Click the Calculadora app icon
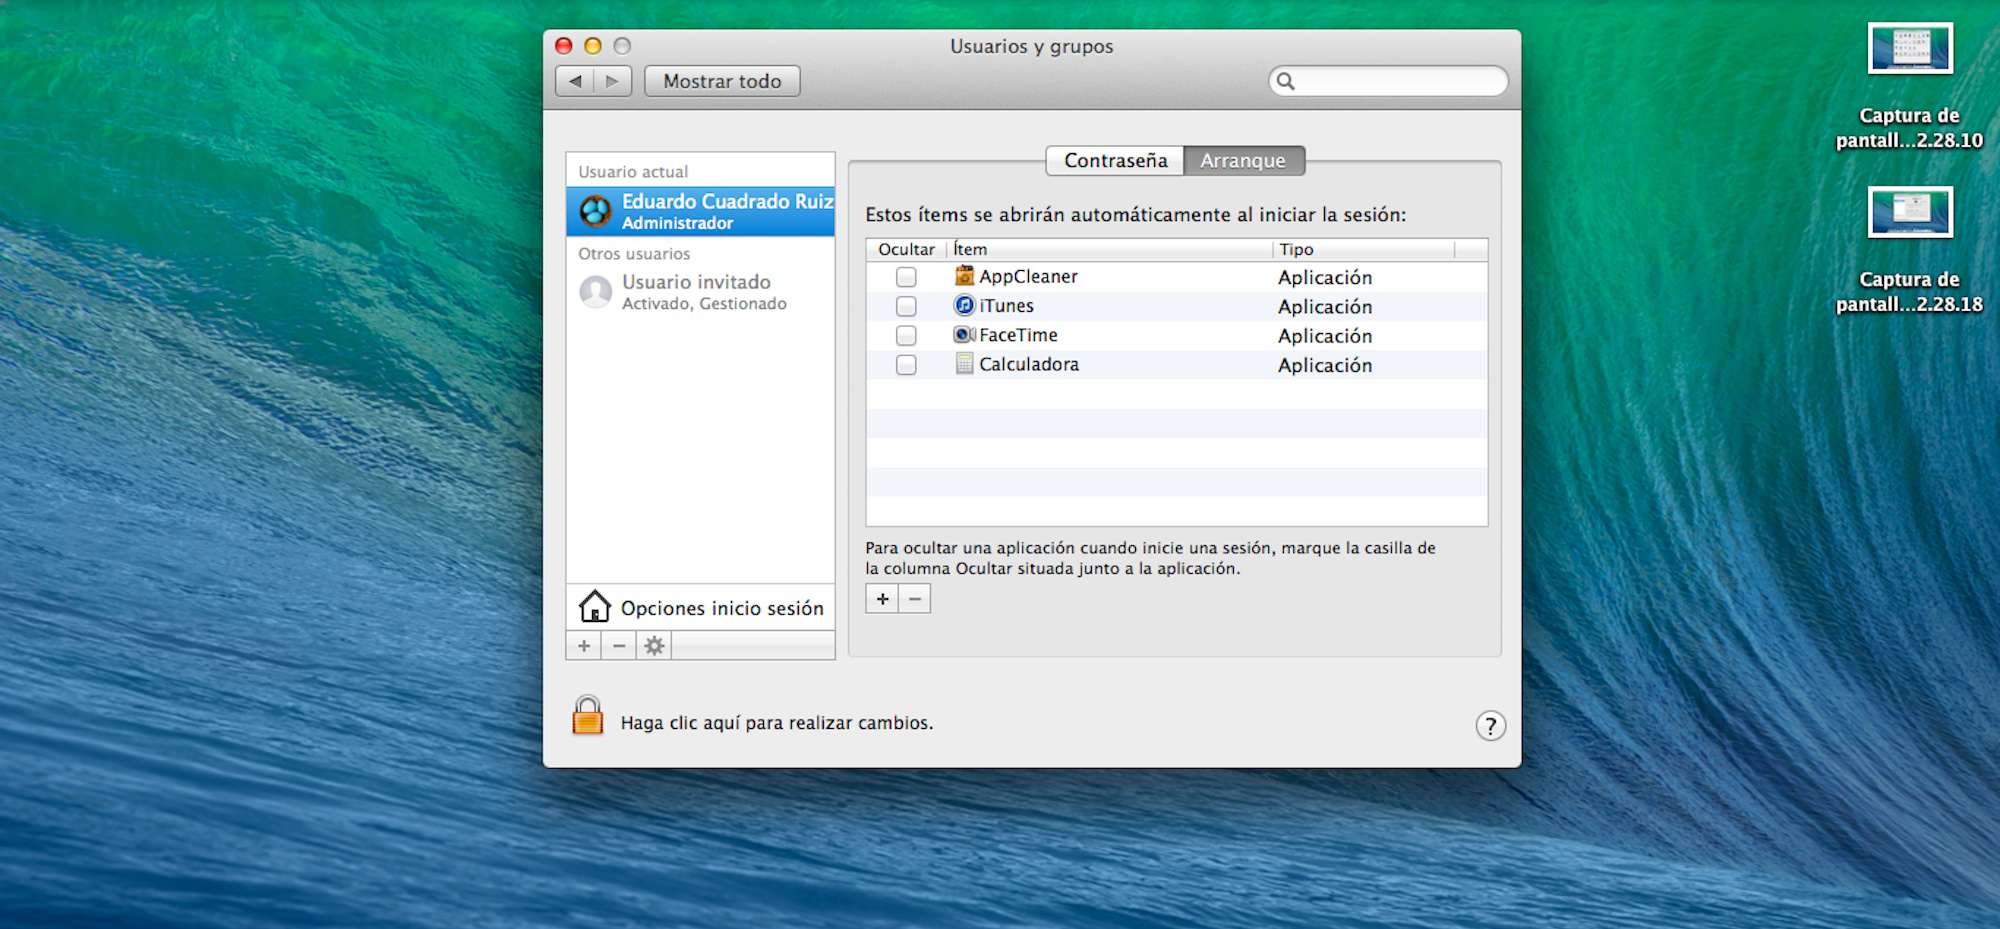The width and height of the screenshot is (2000, 929). (964, 363)
